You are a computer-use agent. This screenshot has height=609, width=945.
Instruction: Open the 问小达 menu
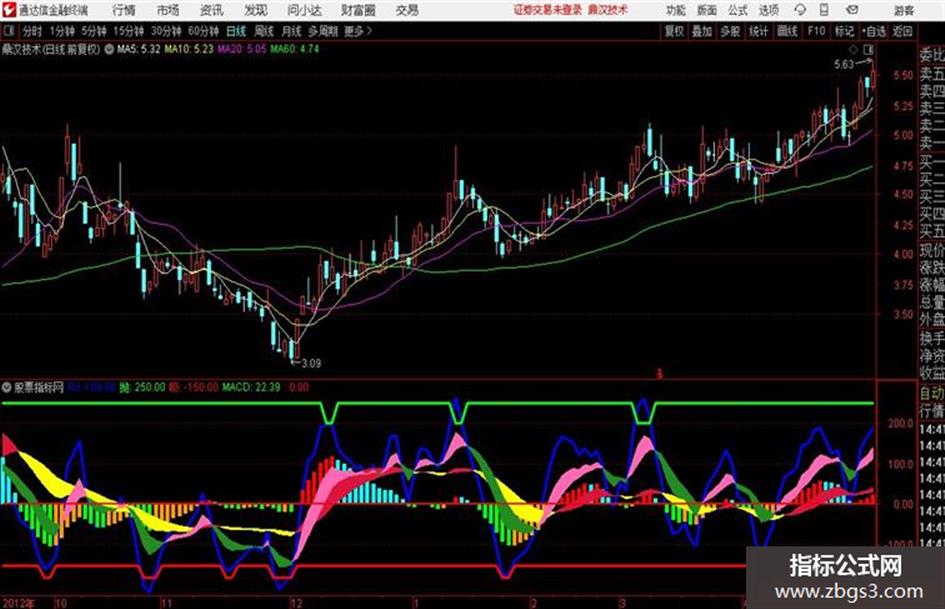point(304,10)
